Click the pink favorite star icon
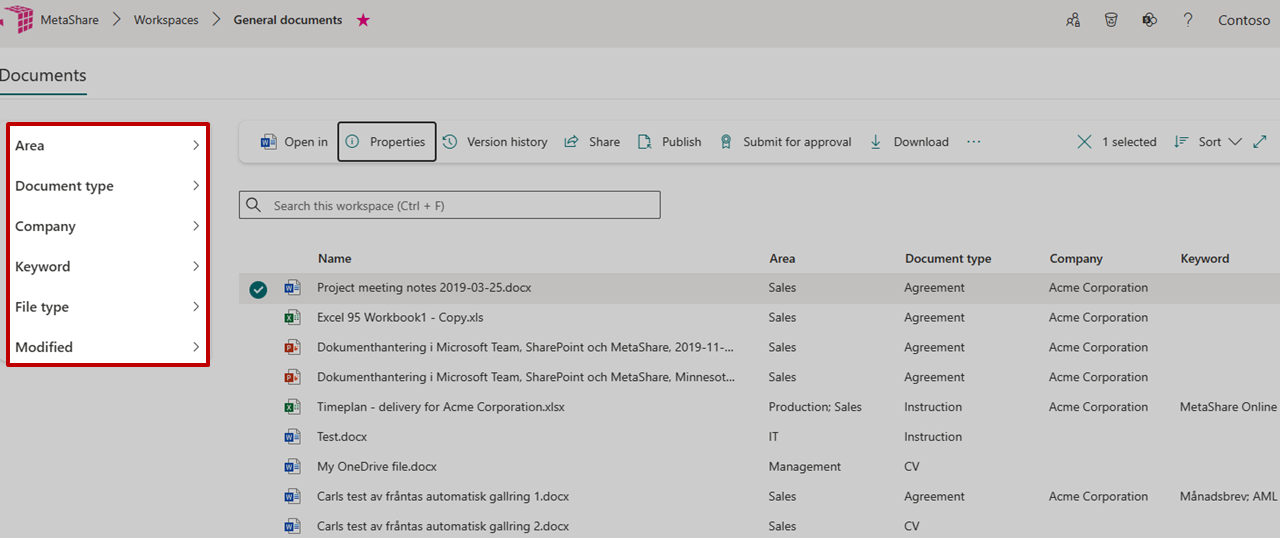Screen dimensions: 1280x538 tap(363, 20)
